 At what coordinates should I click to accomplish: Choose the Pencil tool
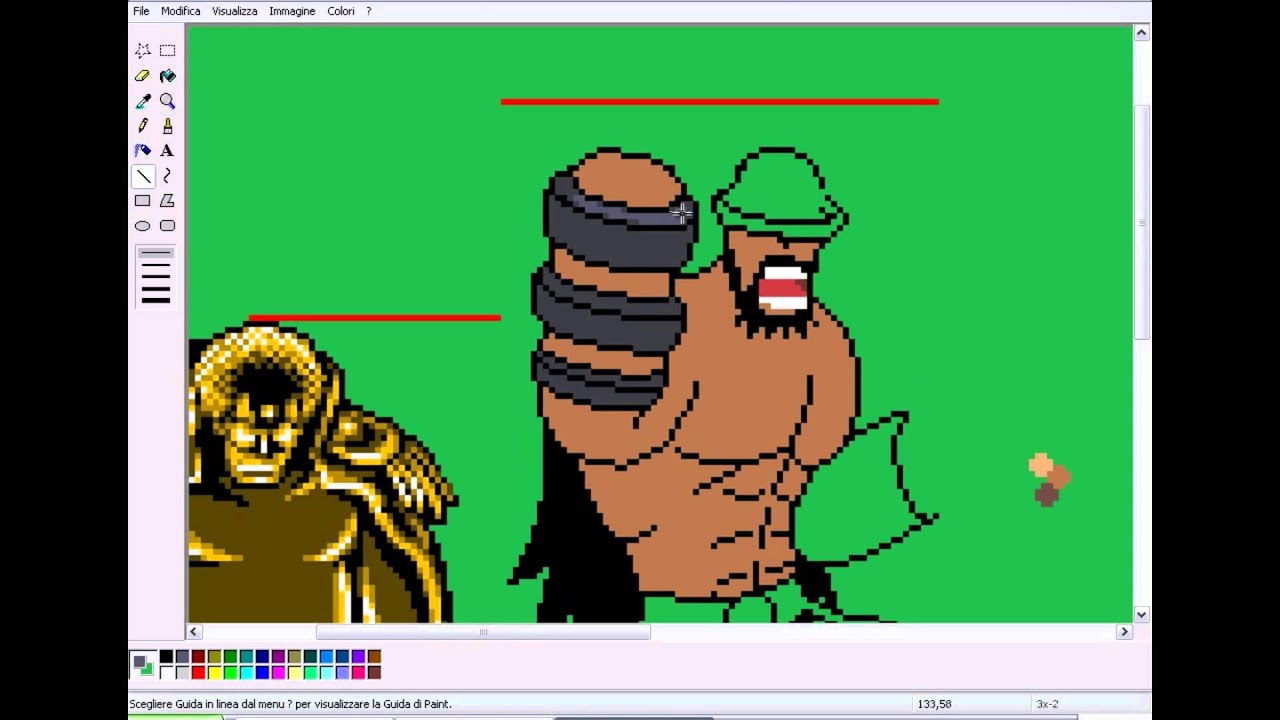143,125
